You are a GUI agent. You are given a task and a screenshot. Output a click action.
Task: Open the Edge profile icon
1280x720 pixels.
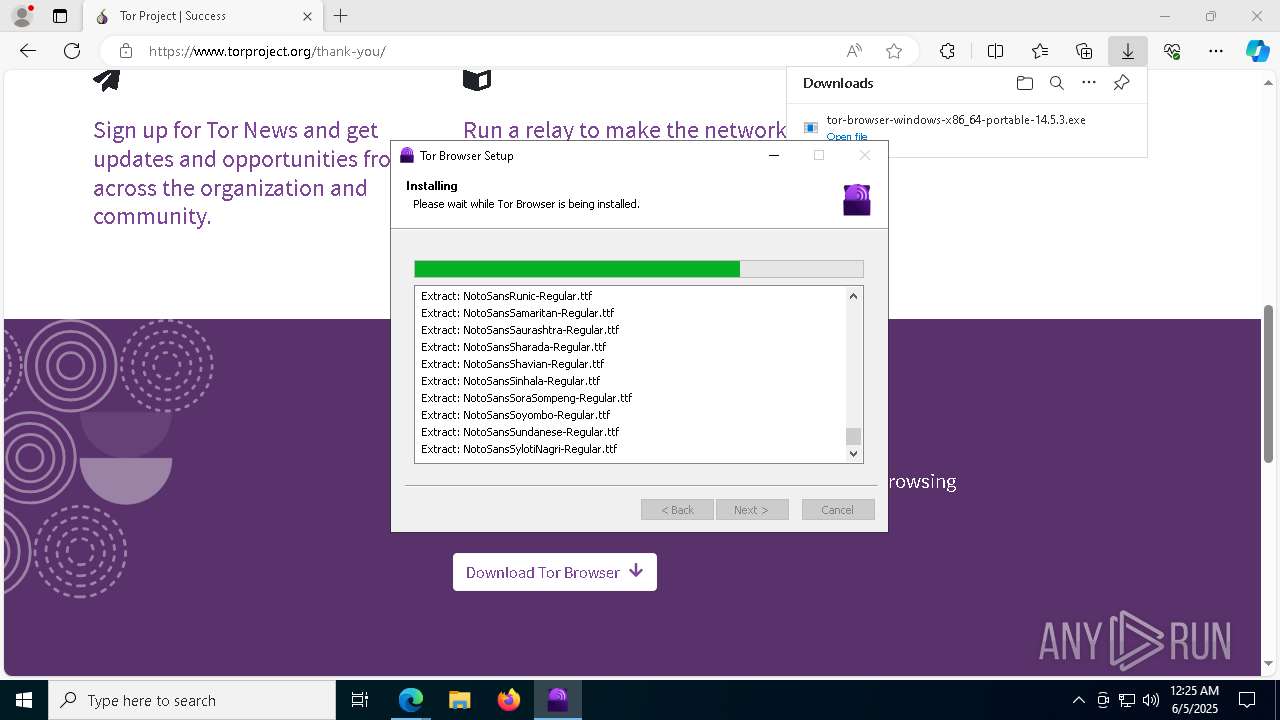tap(22, 16)
